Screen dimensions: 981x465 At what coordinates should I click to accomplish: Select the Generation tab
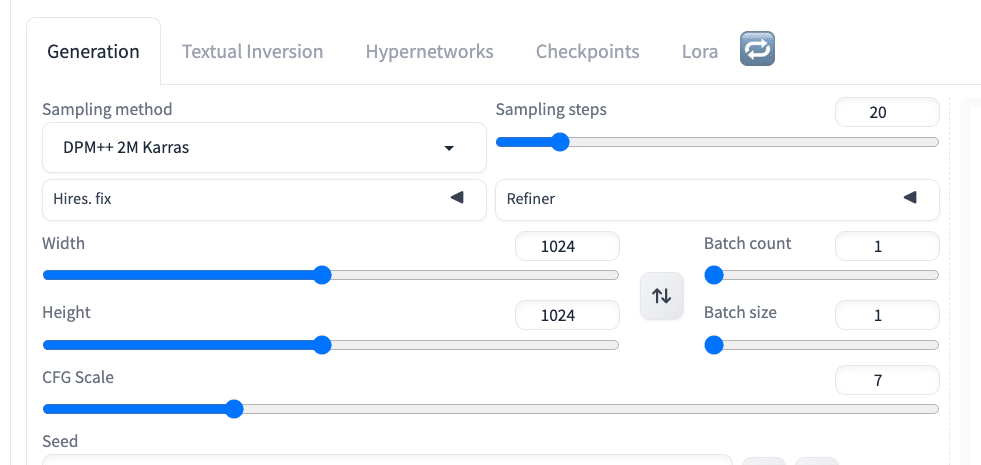(x=93, y=52)
